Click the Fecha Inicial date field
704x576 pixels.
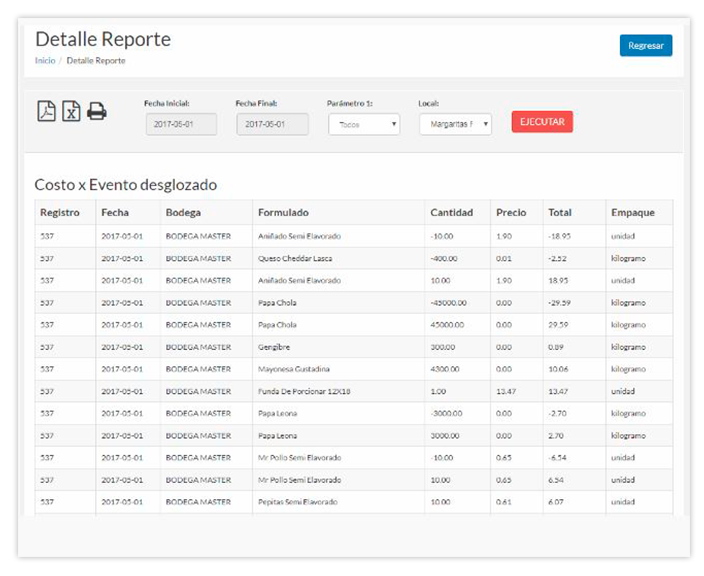(x=180, y=125)
